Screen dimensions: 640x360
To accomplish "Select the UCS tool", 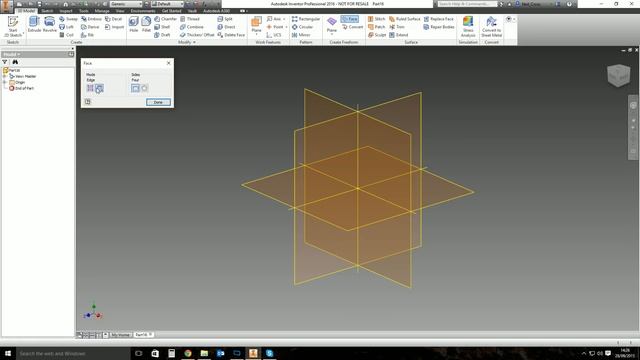I will pos(273,35).
